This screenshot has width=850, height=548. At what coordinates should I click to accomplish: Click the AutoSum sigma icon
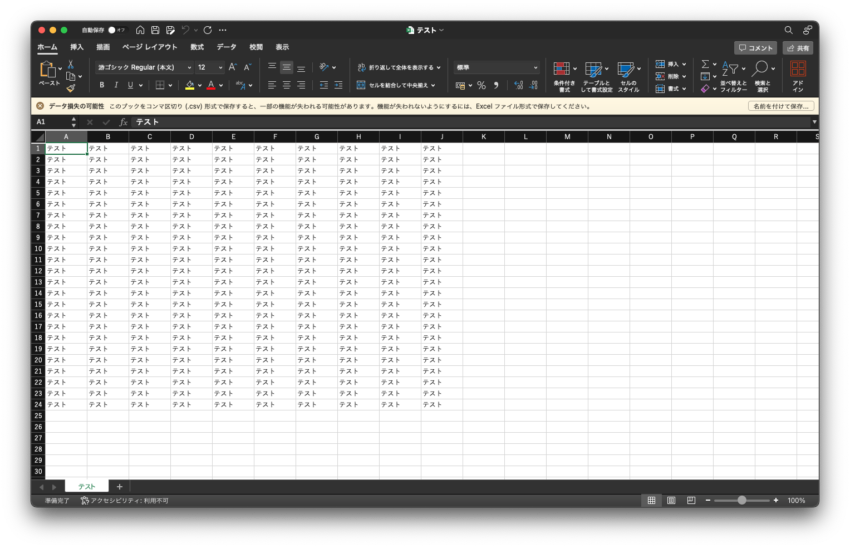click(704, 64)
